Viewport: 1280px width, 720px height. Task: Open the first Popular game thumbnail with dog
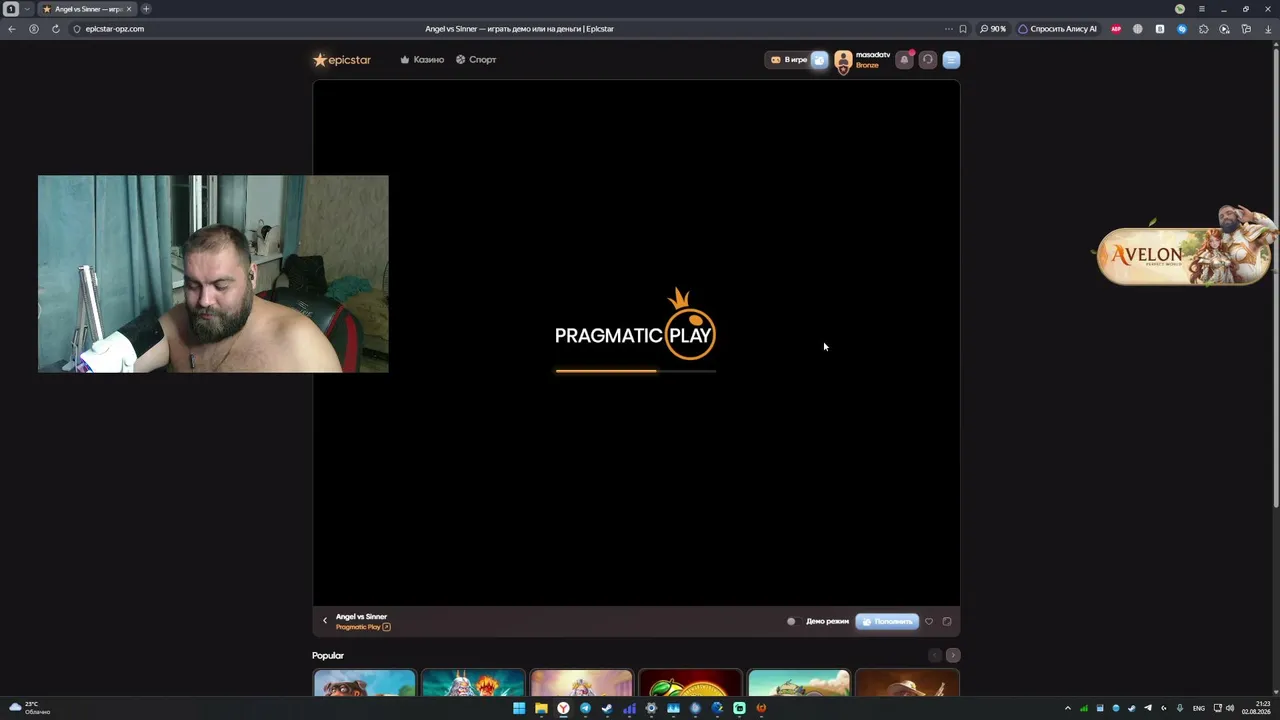(x=364, y=683)
